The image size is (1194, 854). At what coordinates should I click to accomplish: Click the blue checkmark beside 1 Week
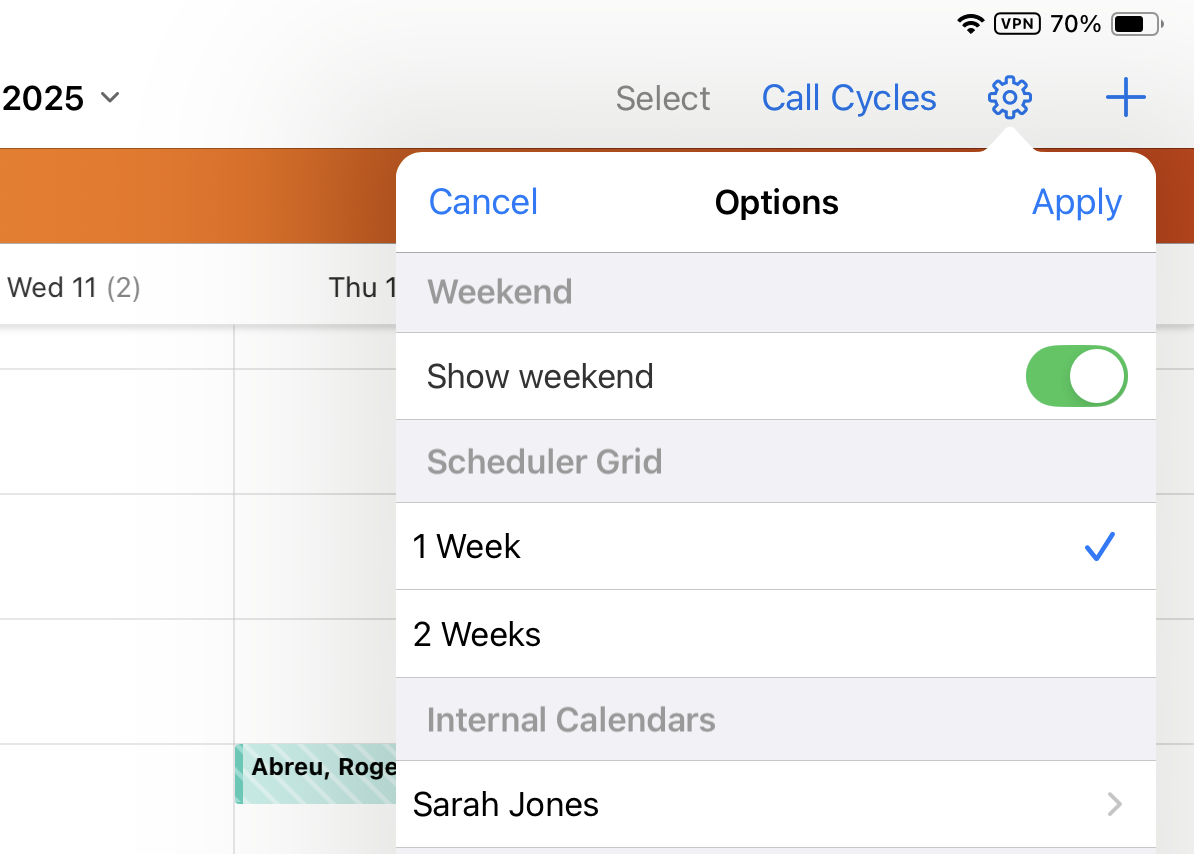[x=1099, y=546]
